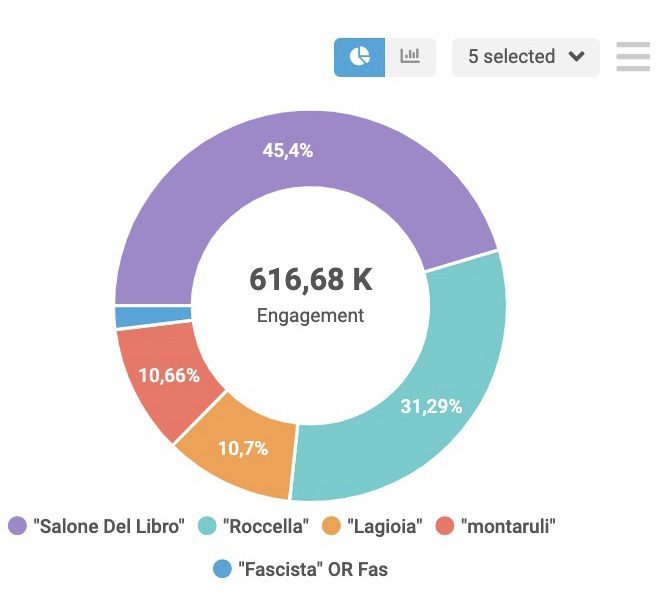Viewport: 670px width, 596px height.
Task: Click the red montaruli legend dot
Action: pyautogui.click(x=445, y=527)
